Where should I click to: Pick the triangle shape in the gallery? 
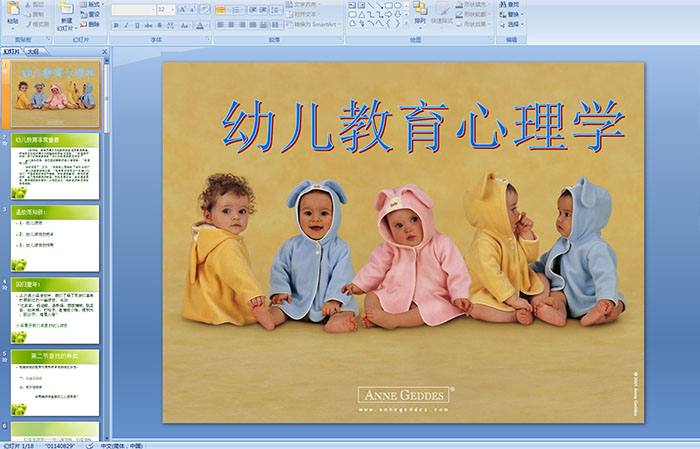coord(362,15)
